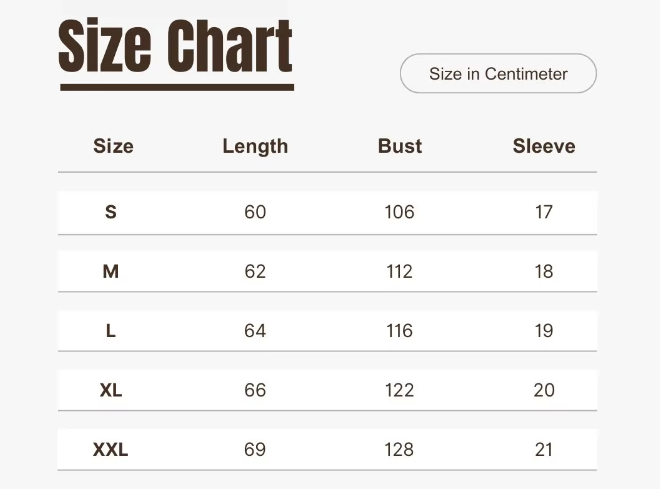The image size is (660, 489).
Task: Click the L size row label
Action: (x=111, y=331)
